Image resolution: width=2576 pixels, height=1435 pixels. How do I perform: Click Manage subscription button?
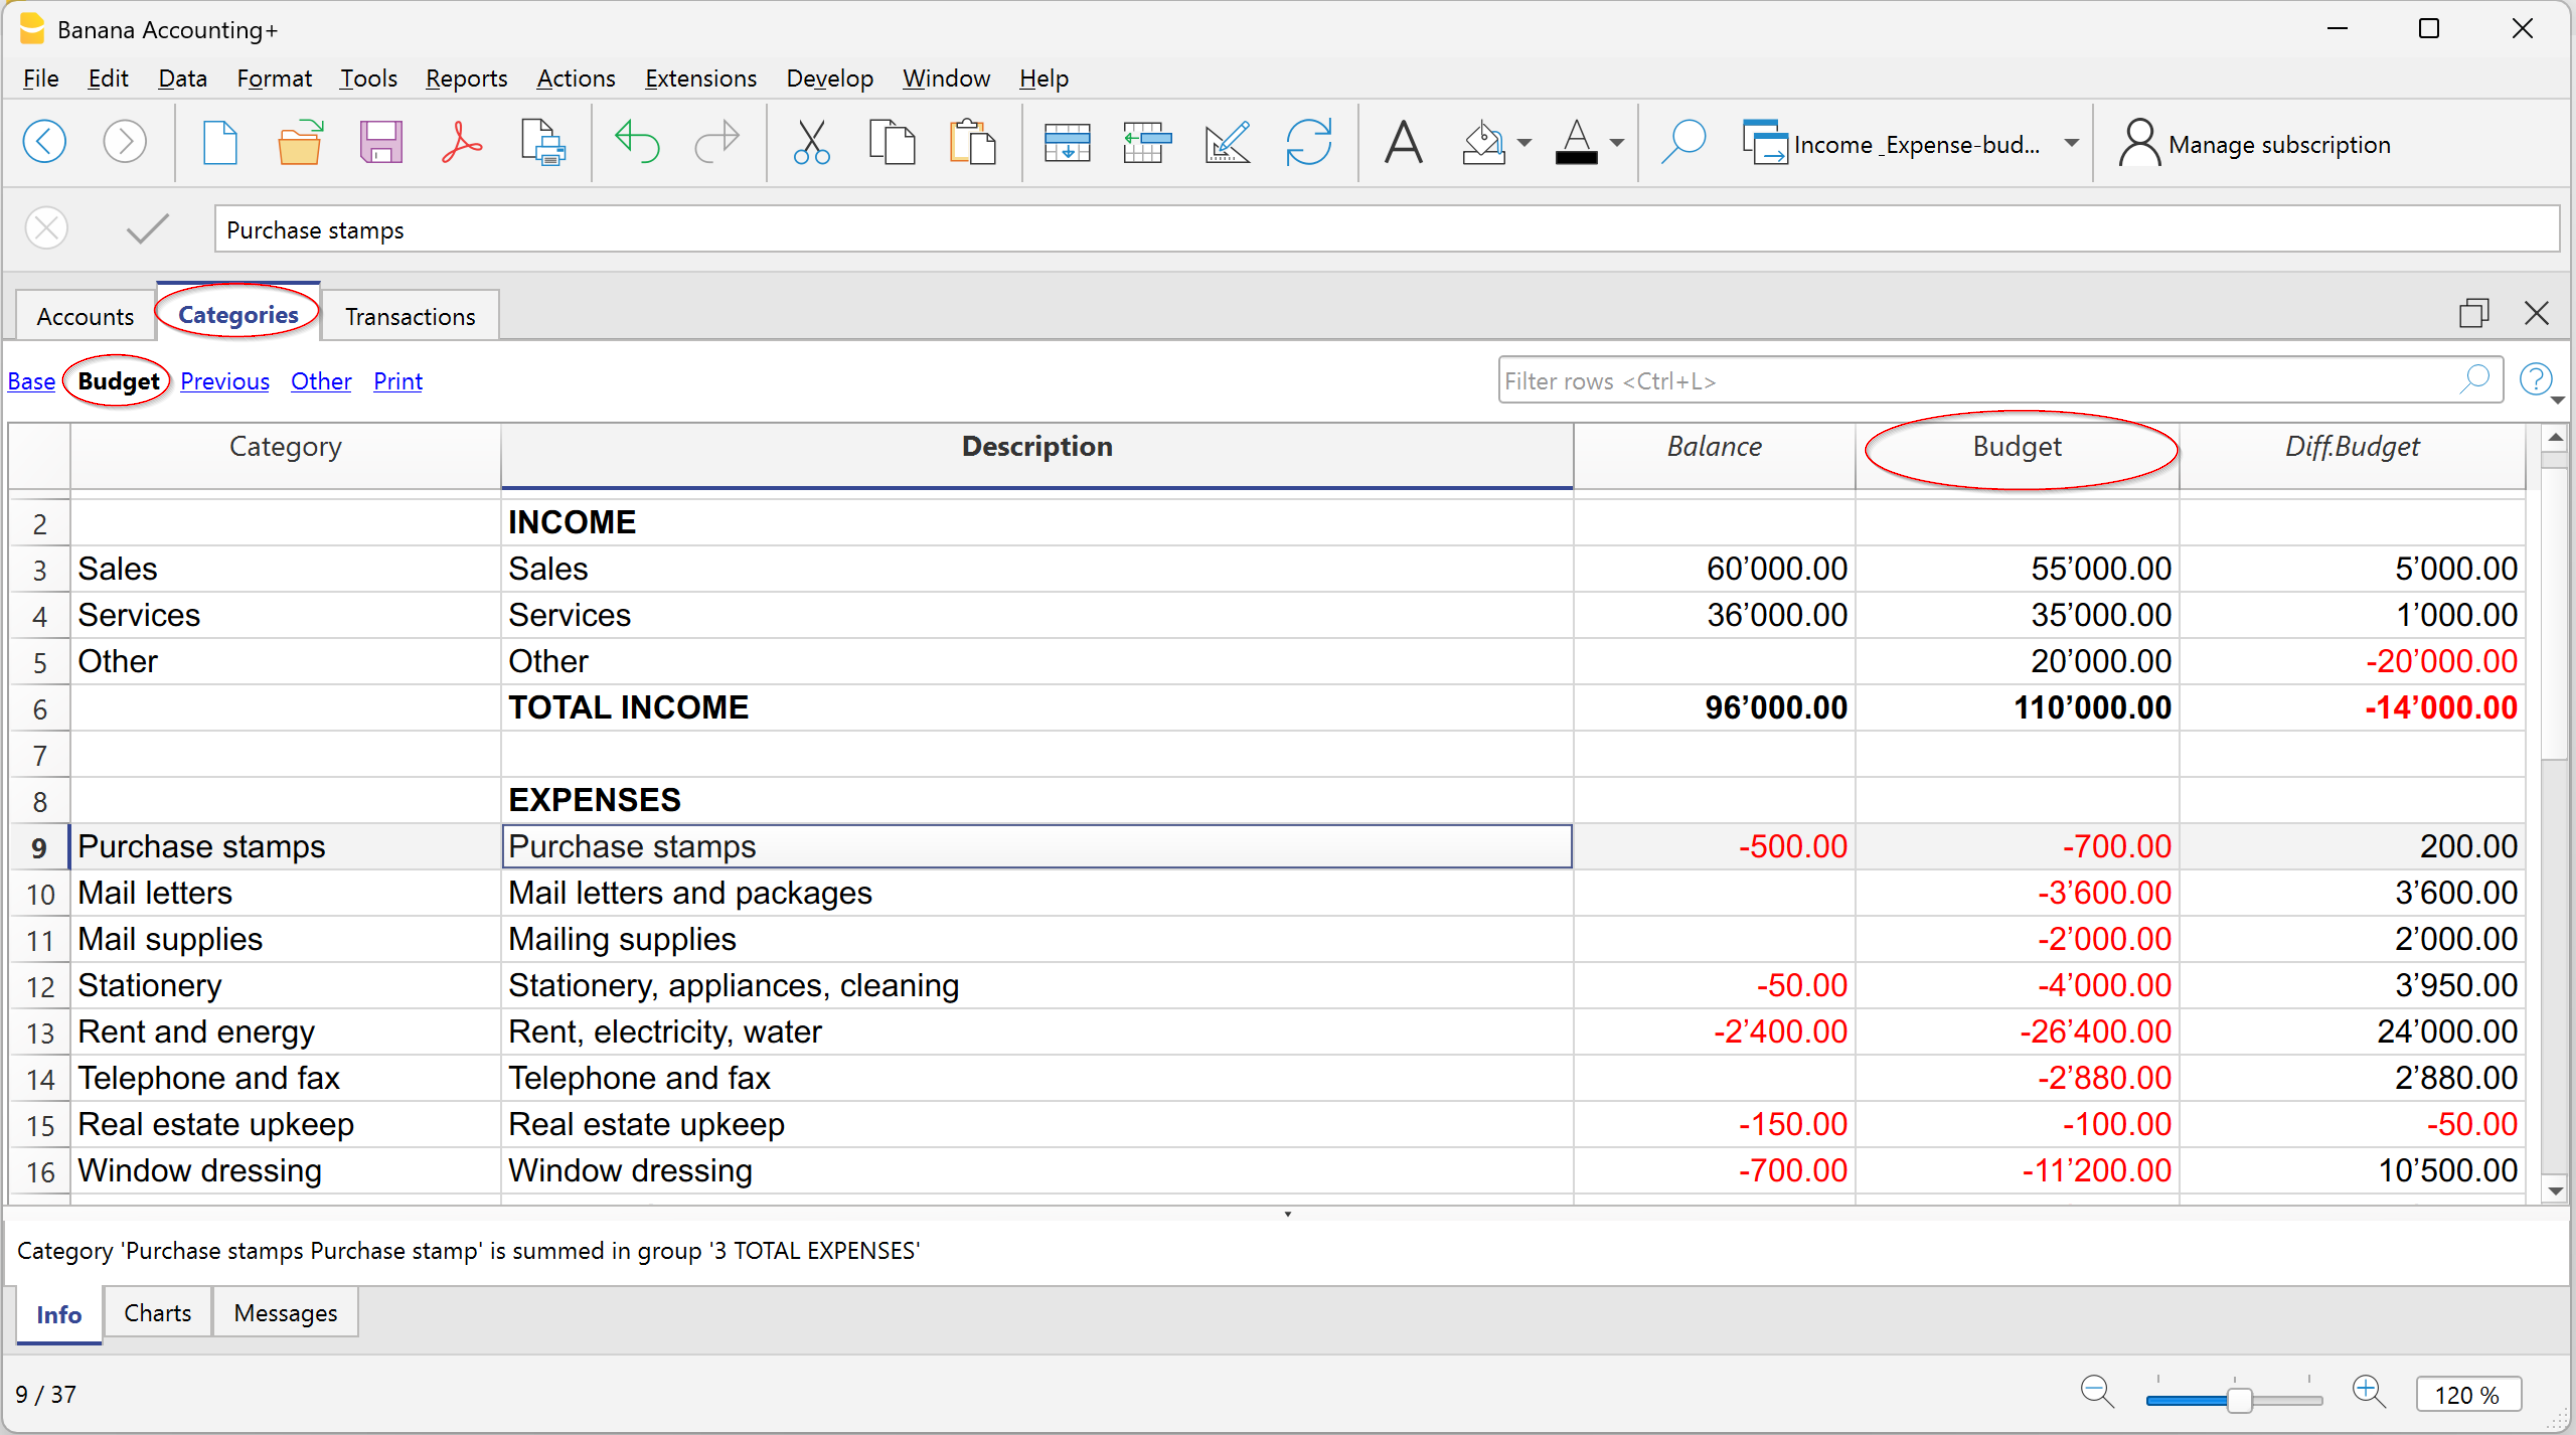[2255, 144]
